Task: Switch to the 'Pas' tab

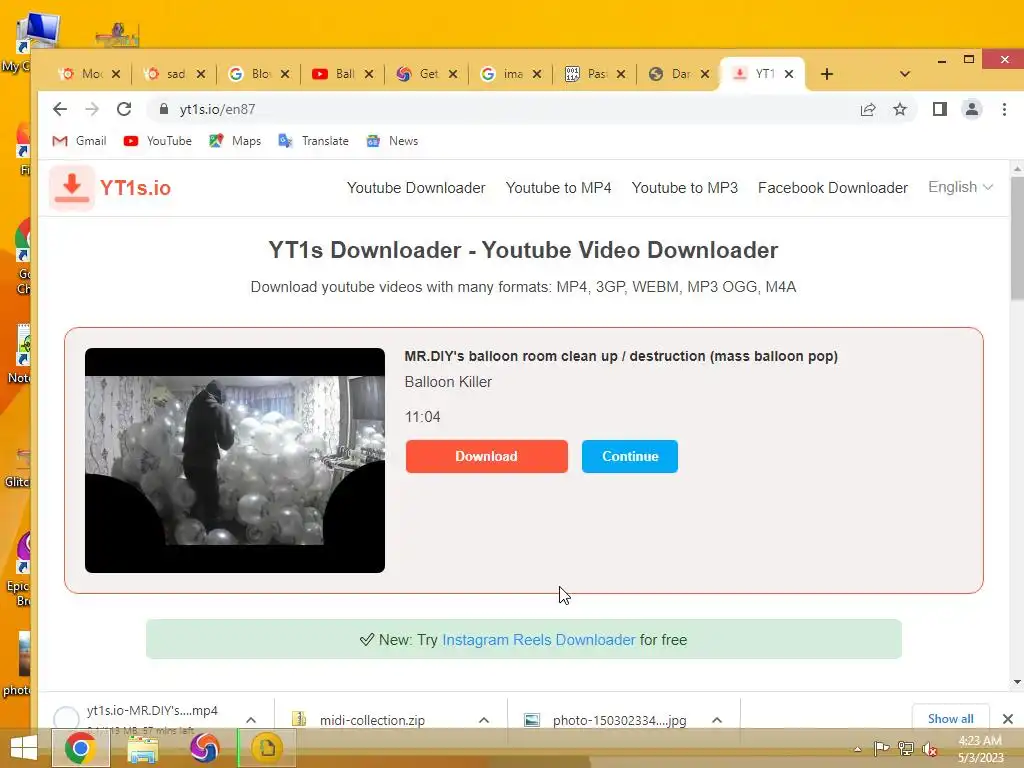Action: 594,74
